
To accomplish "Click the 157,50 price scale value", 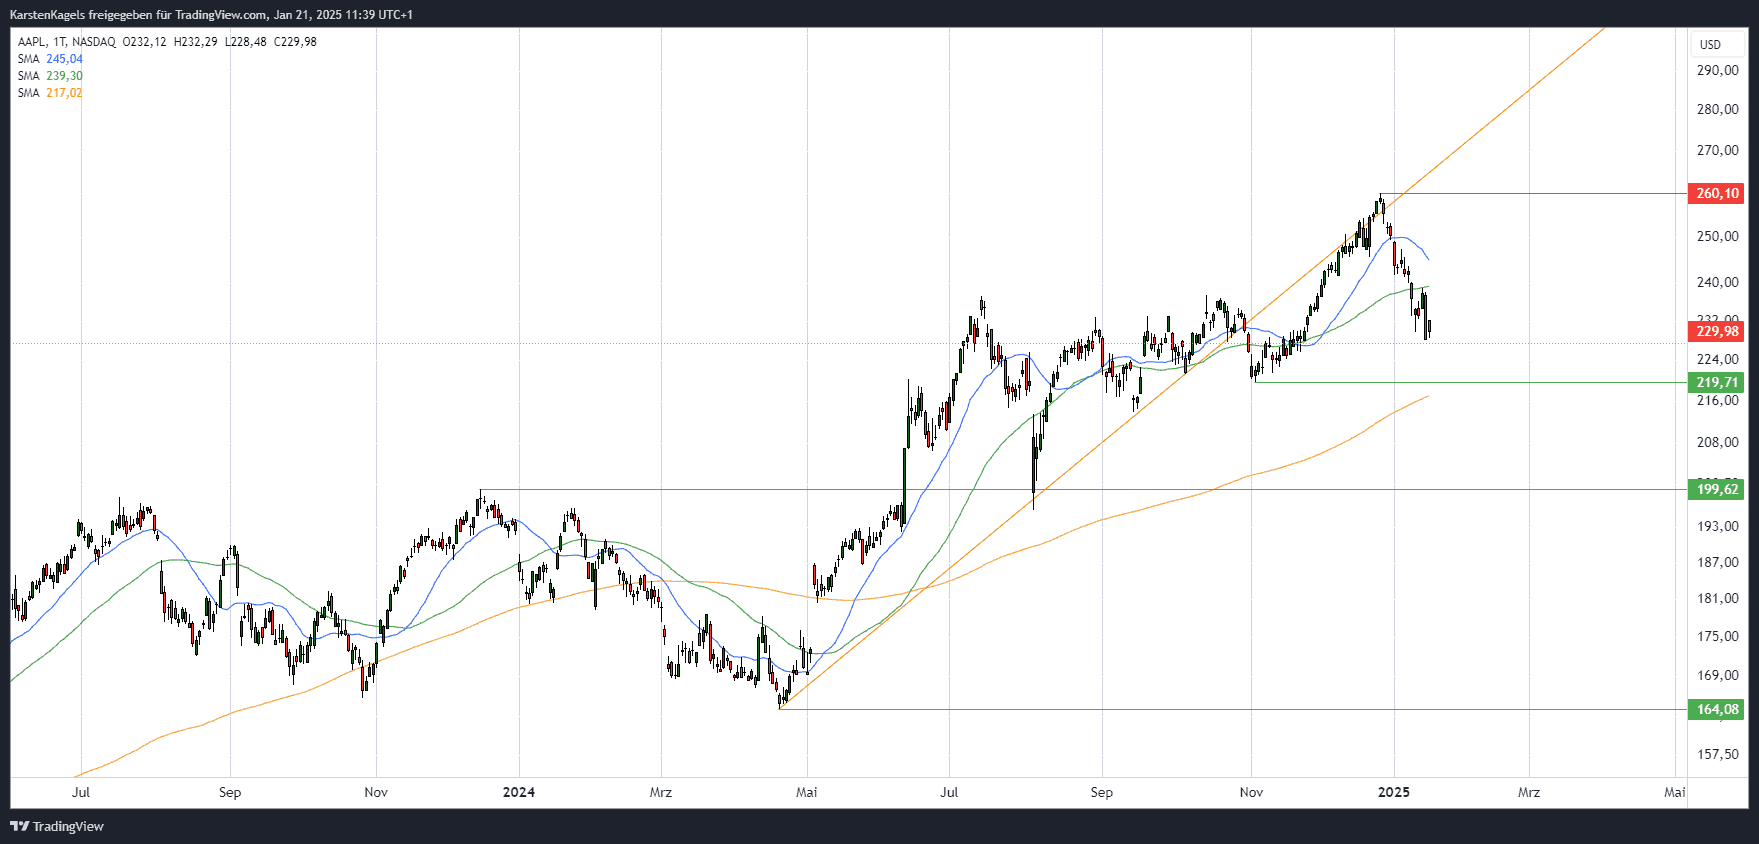I will point(1717,754).
